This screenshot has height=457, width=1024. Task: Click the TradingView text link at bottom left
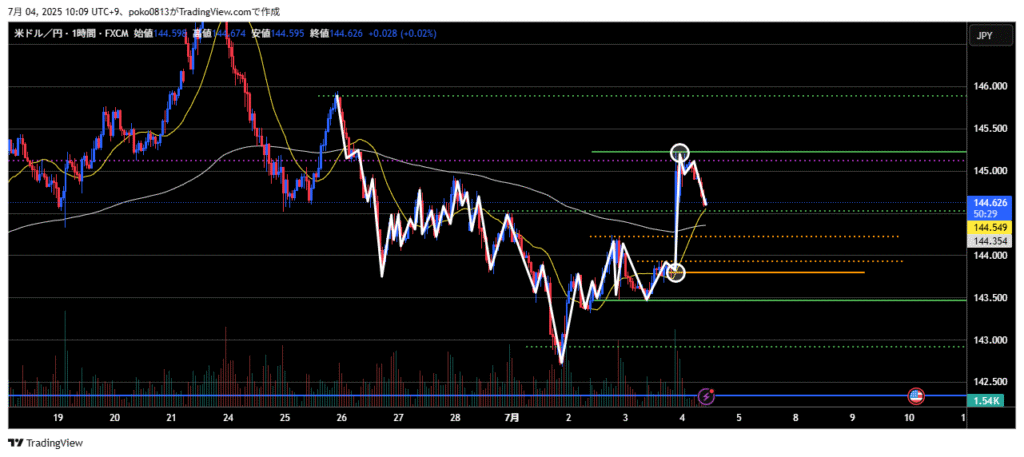(x=54, y=443)
